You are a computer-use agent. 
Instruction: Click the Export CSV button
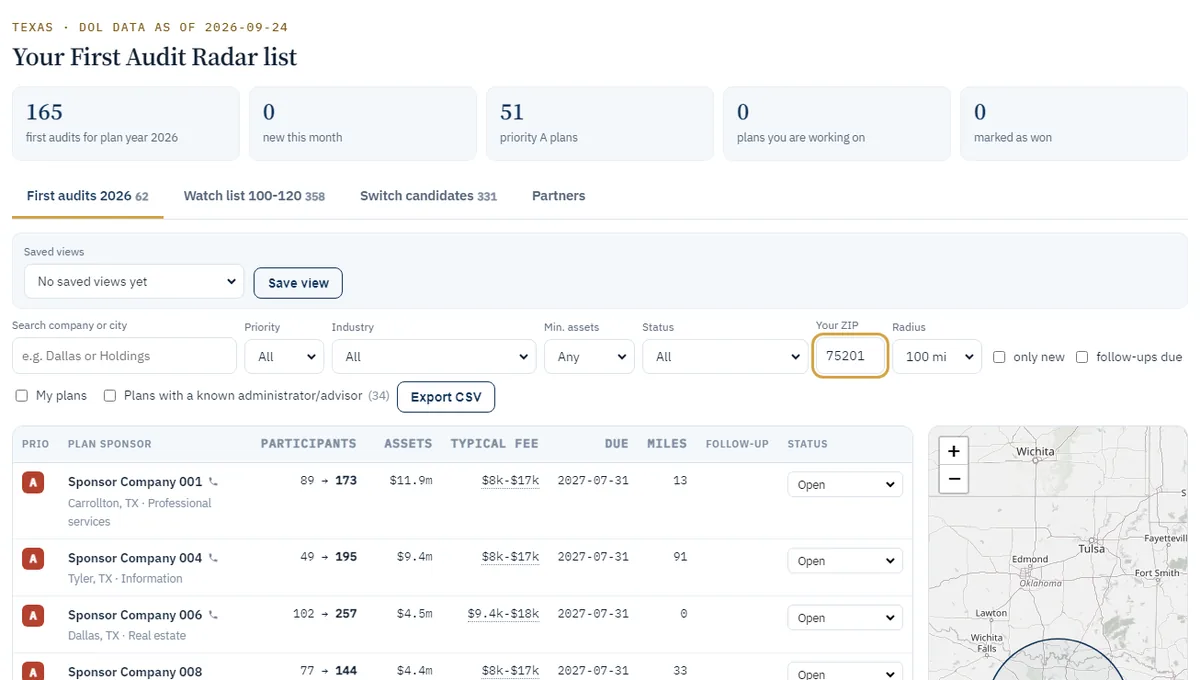pos(446,397)
